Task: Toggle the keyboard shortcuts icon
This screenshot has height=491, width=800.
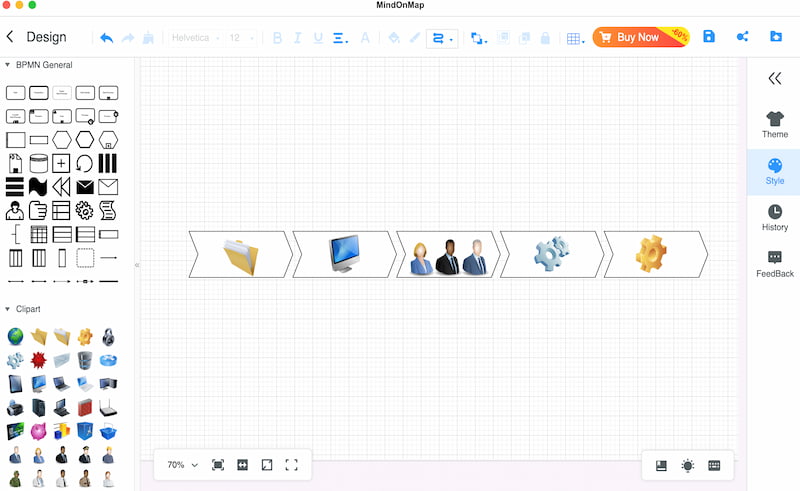Action: point(714,465)
